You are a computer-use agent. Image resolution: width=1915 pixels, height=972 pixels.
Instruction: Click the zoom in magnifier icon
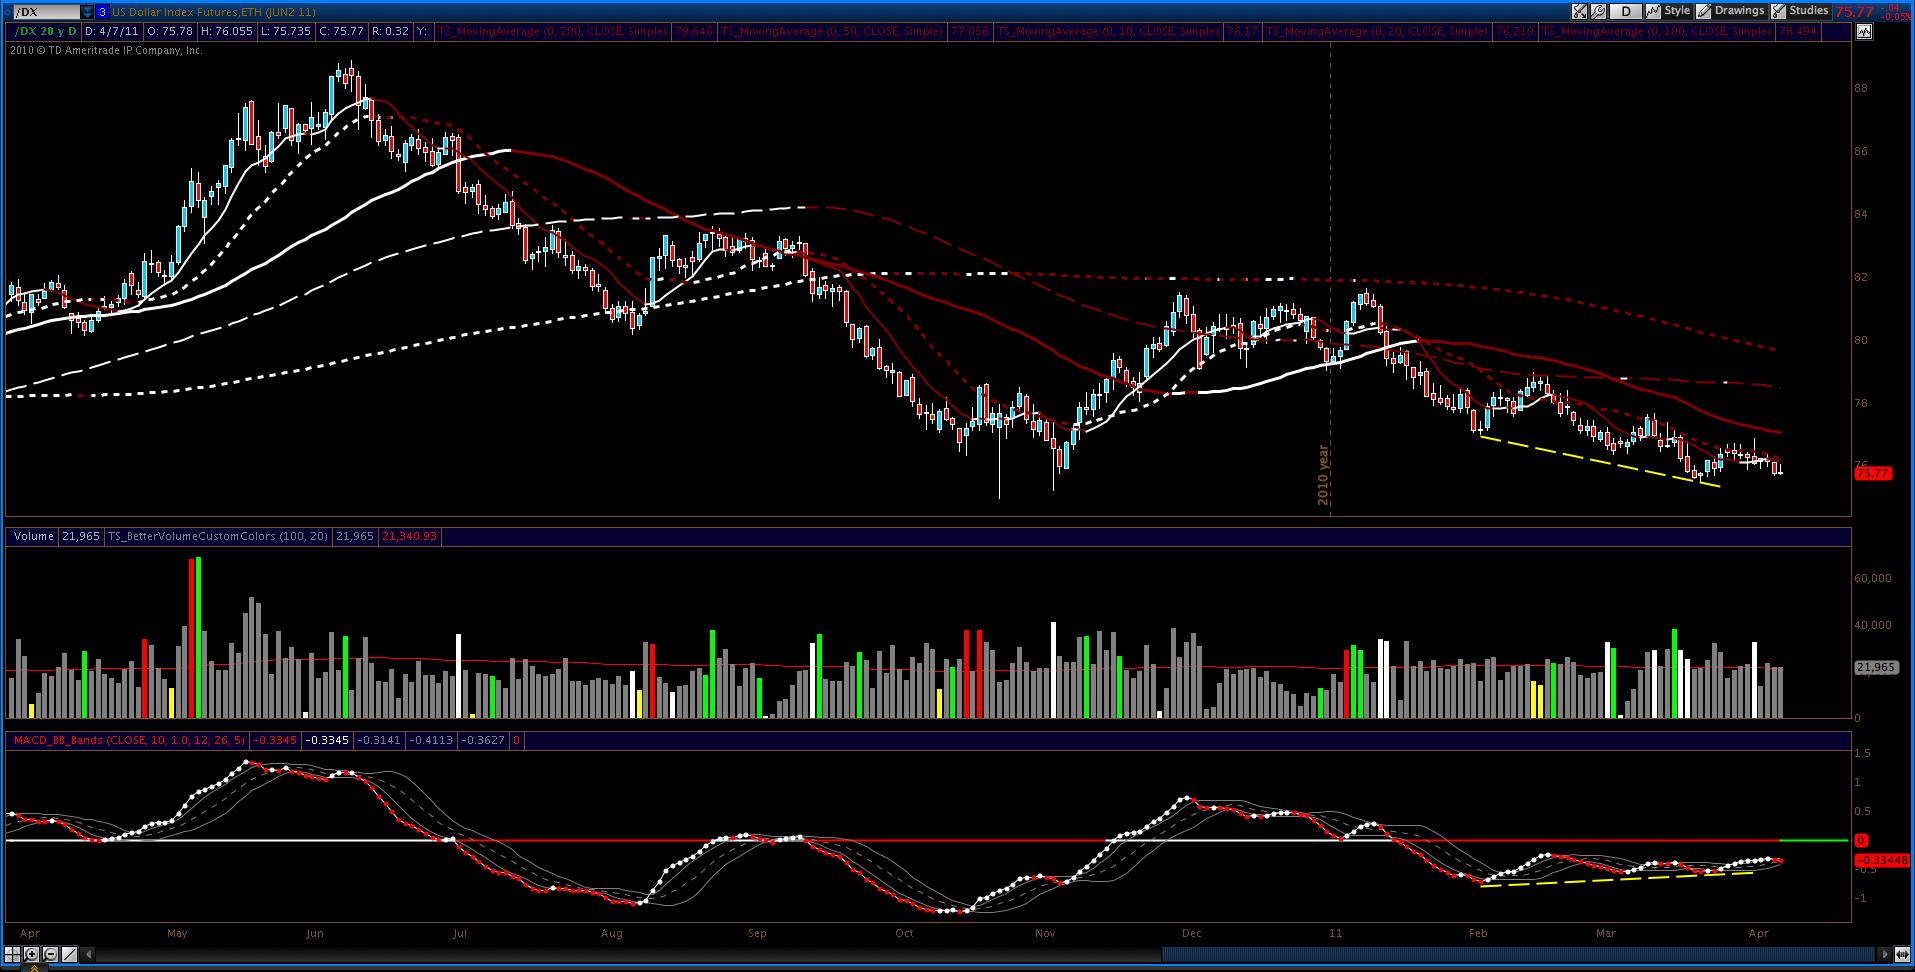click(x=31, y=954)
